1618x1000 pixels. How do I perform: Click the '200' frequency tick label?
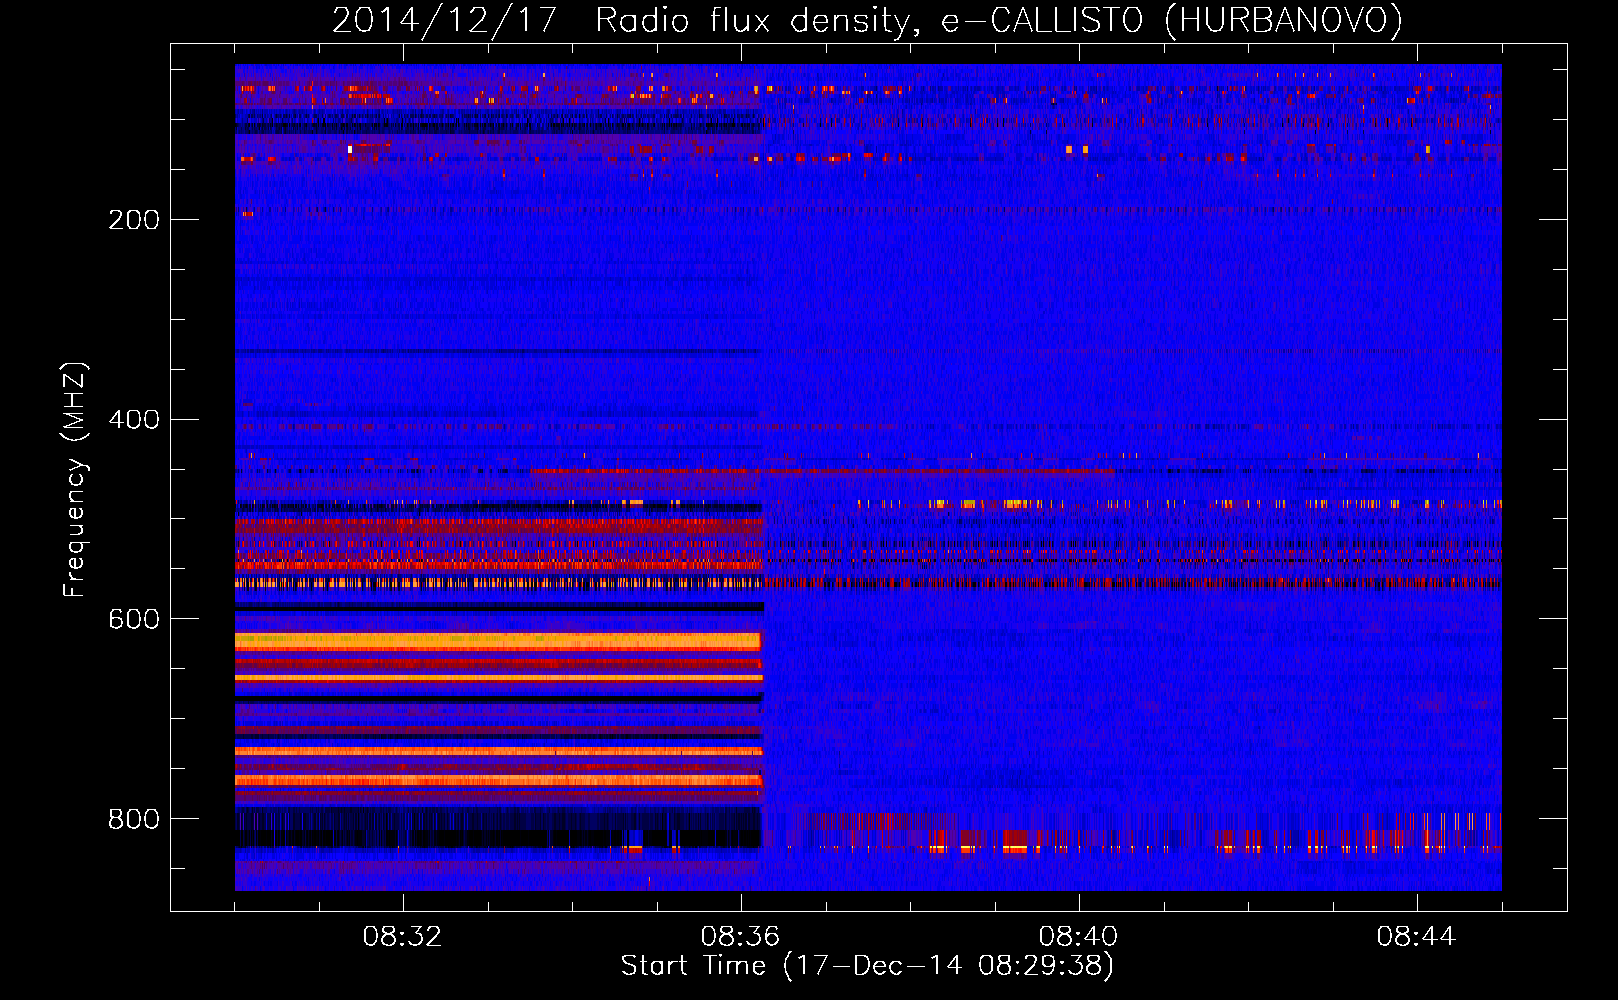point(134,219)
